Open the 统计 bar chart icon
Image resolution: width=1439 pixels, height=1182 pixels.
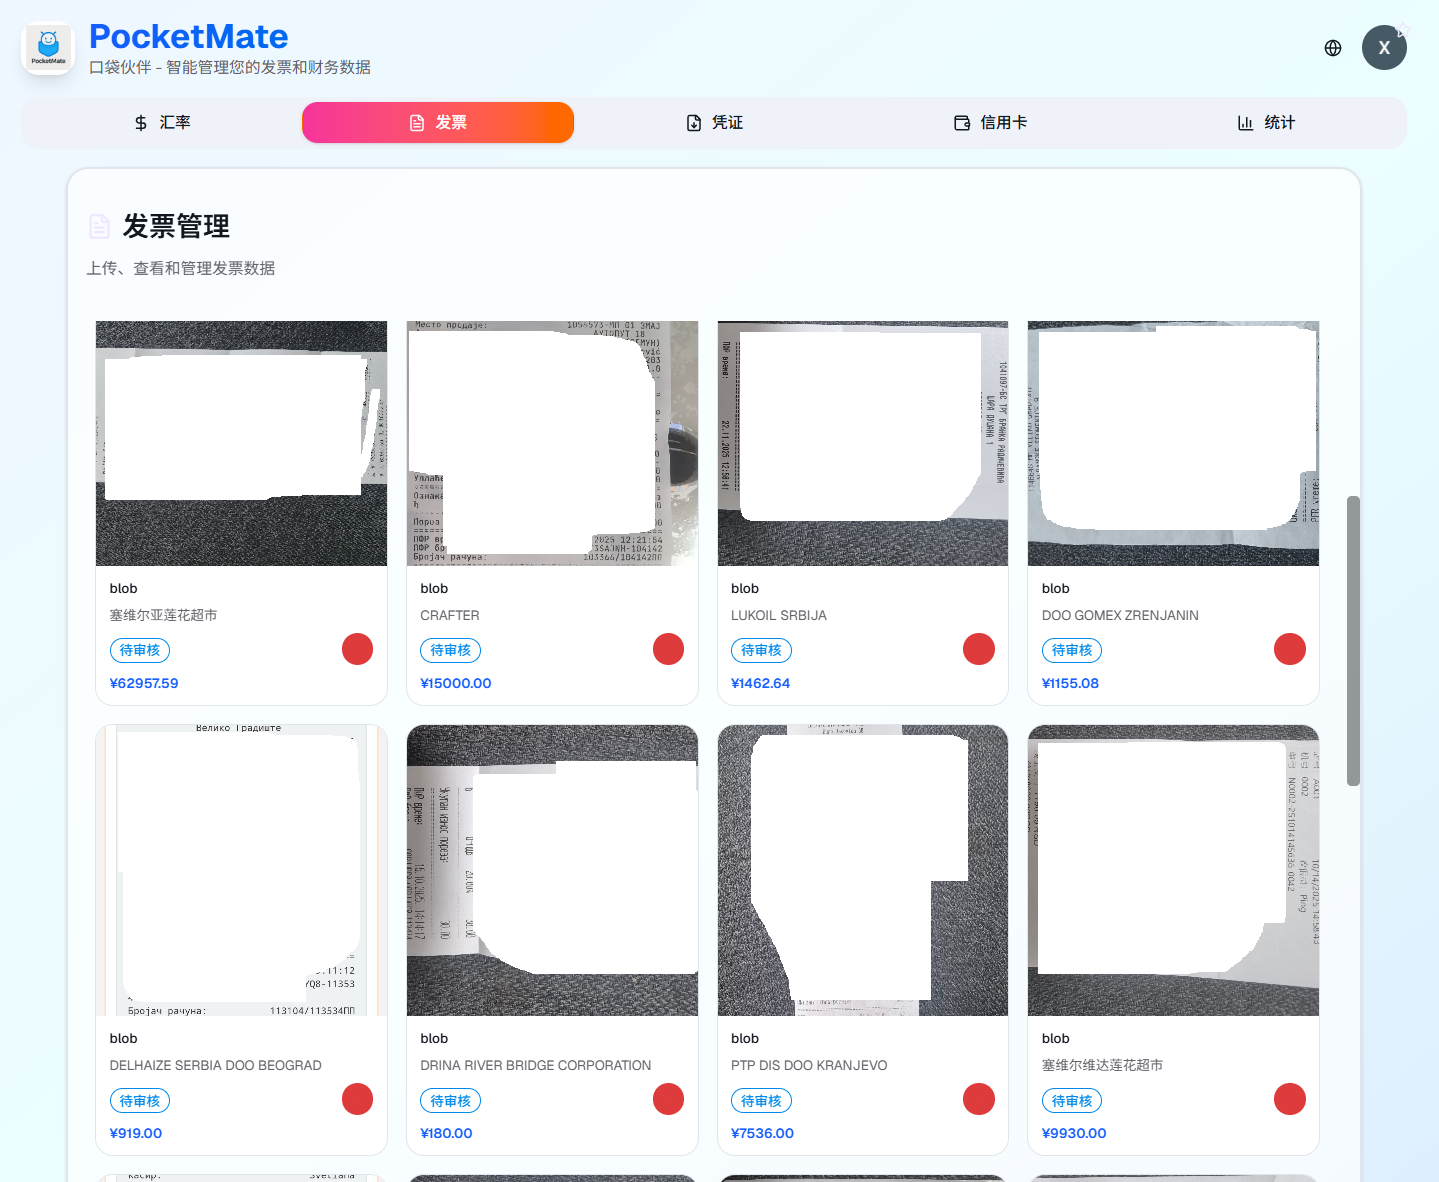coord(1244,122)
